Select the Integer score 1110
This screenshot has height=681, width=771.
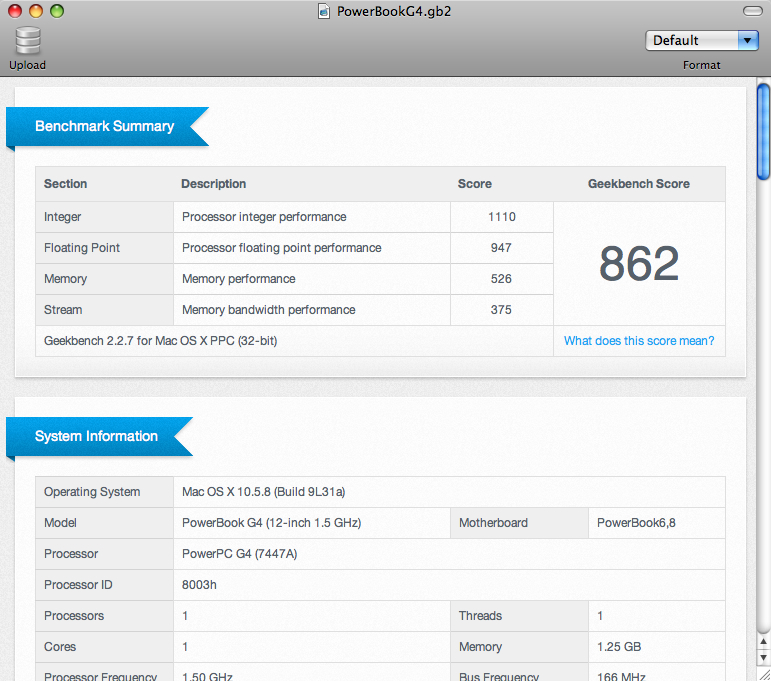click(502, 217)
